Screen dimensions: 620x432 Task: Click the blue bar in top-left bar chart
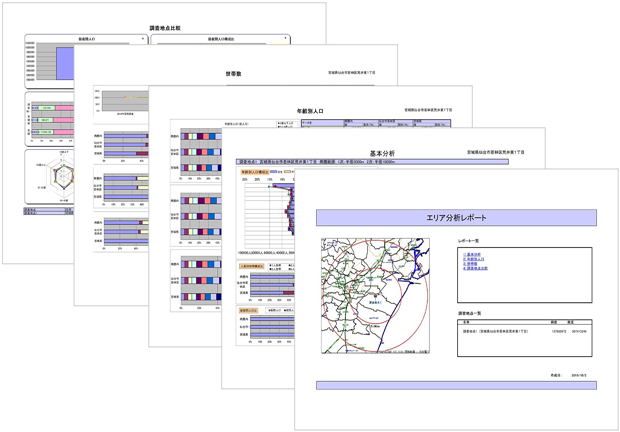tap(63, 62)
